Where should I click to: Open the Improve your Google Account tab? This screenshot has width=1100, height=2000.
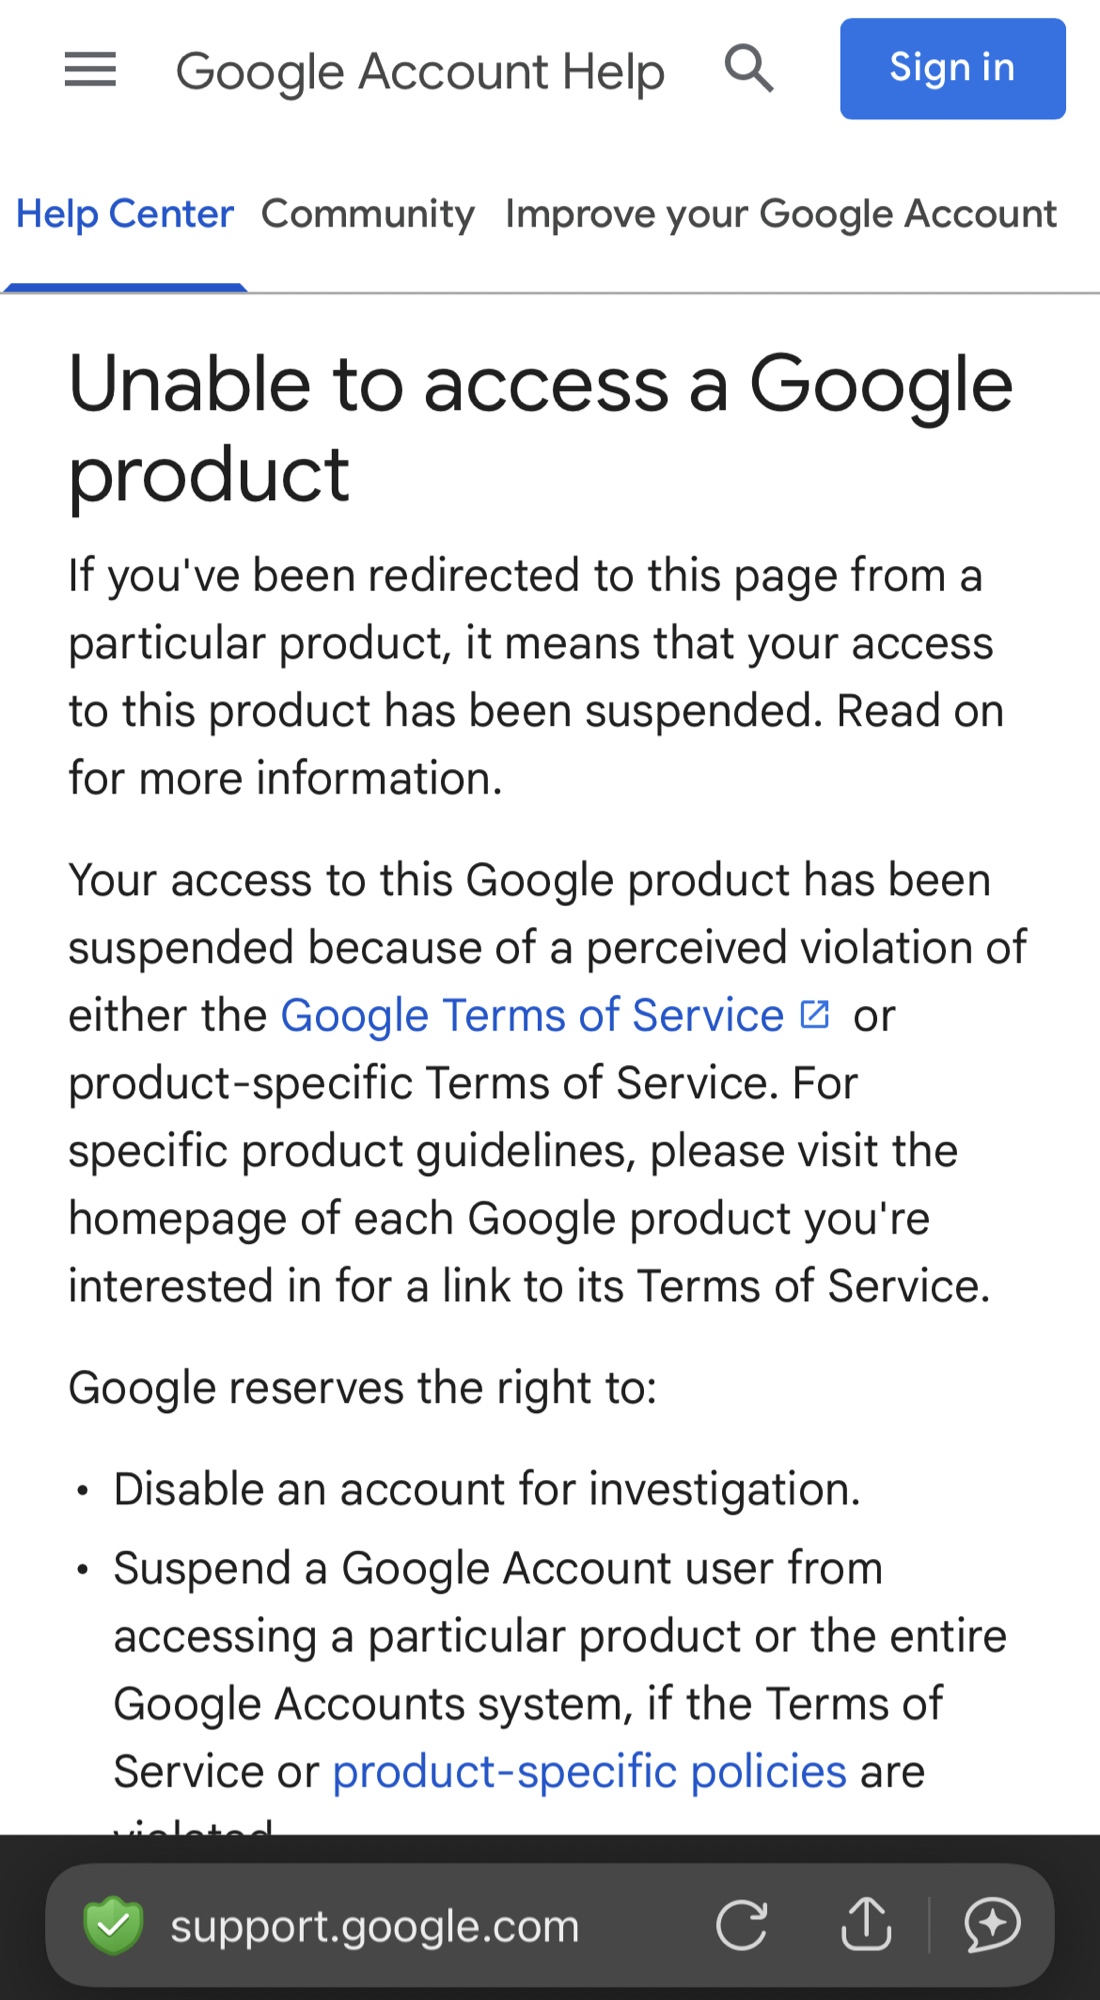point(780,214)
